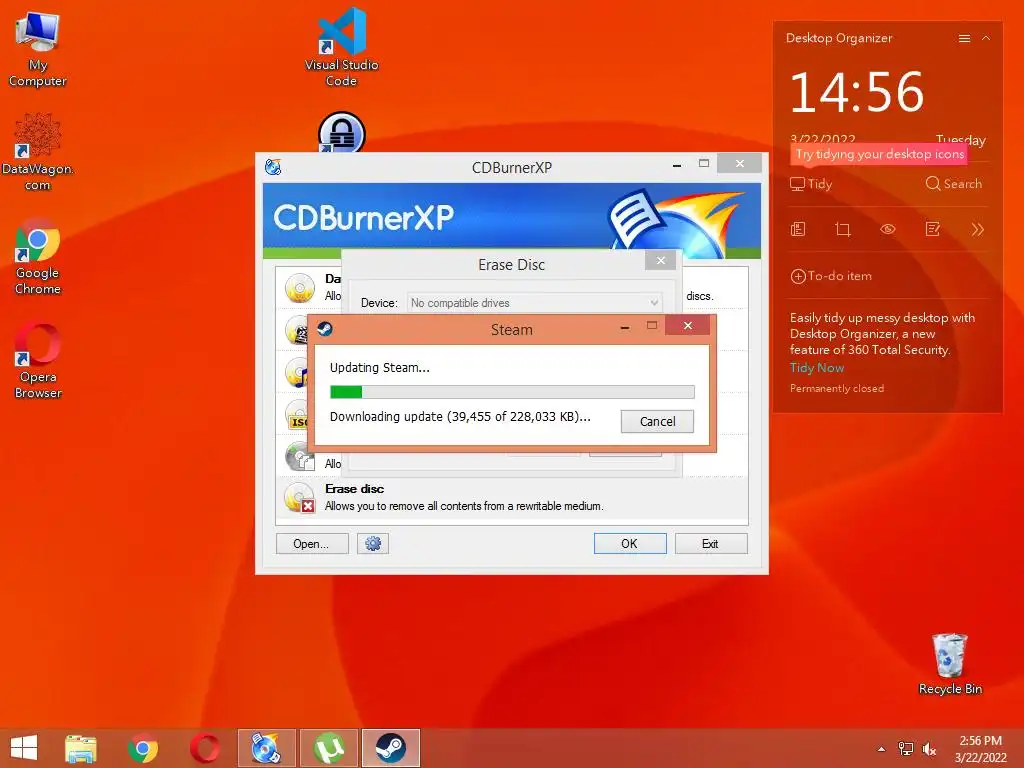Click Permanently closed in Desktop Organizer

coord(837,389)
